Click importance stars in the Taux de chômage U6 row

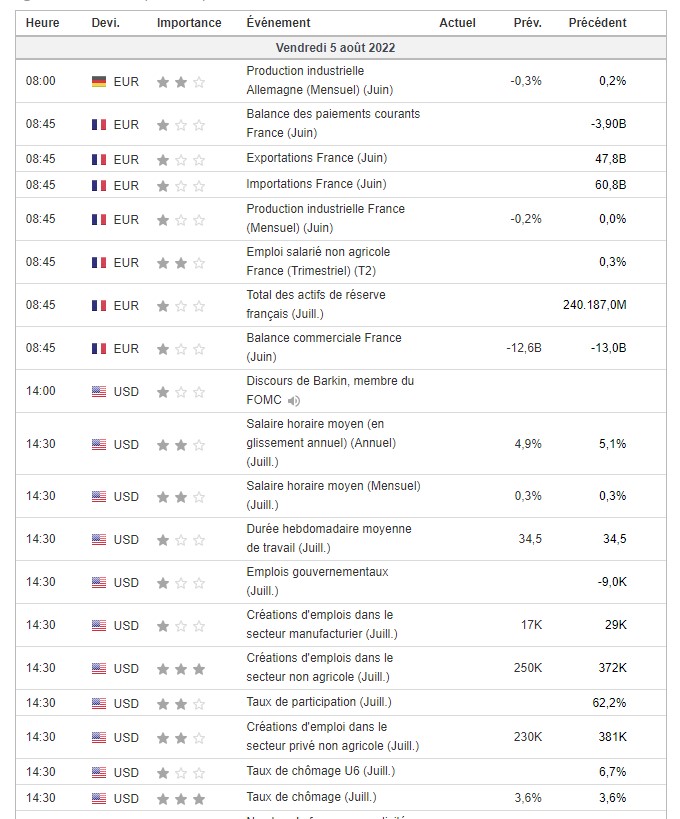181,772
